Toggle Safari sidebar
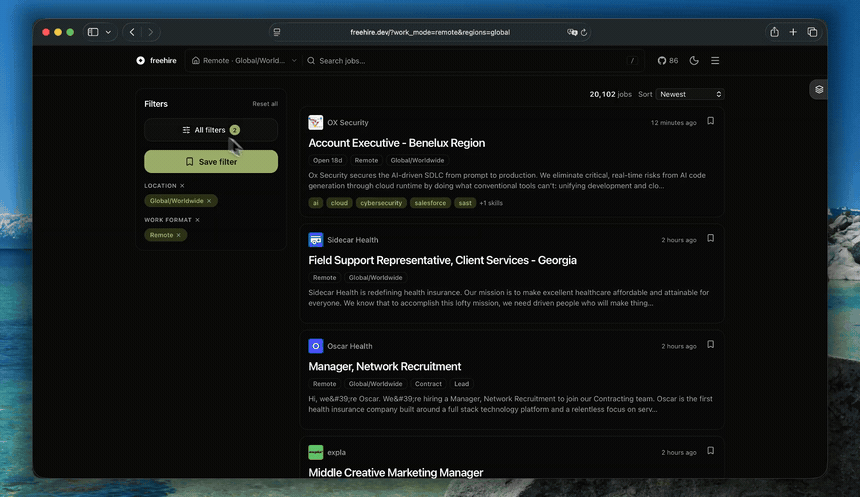The width and height of the screenshot is (860, 497). 93,32
